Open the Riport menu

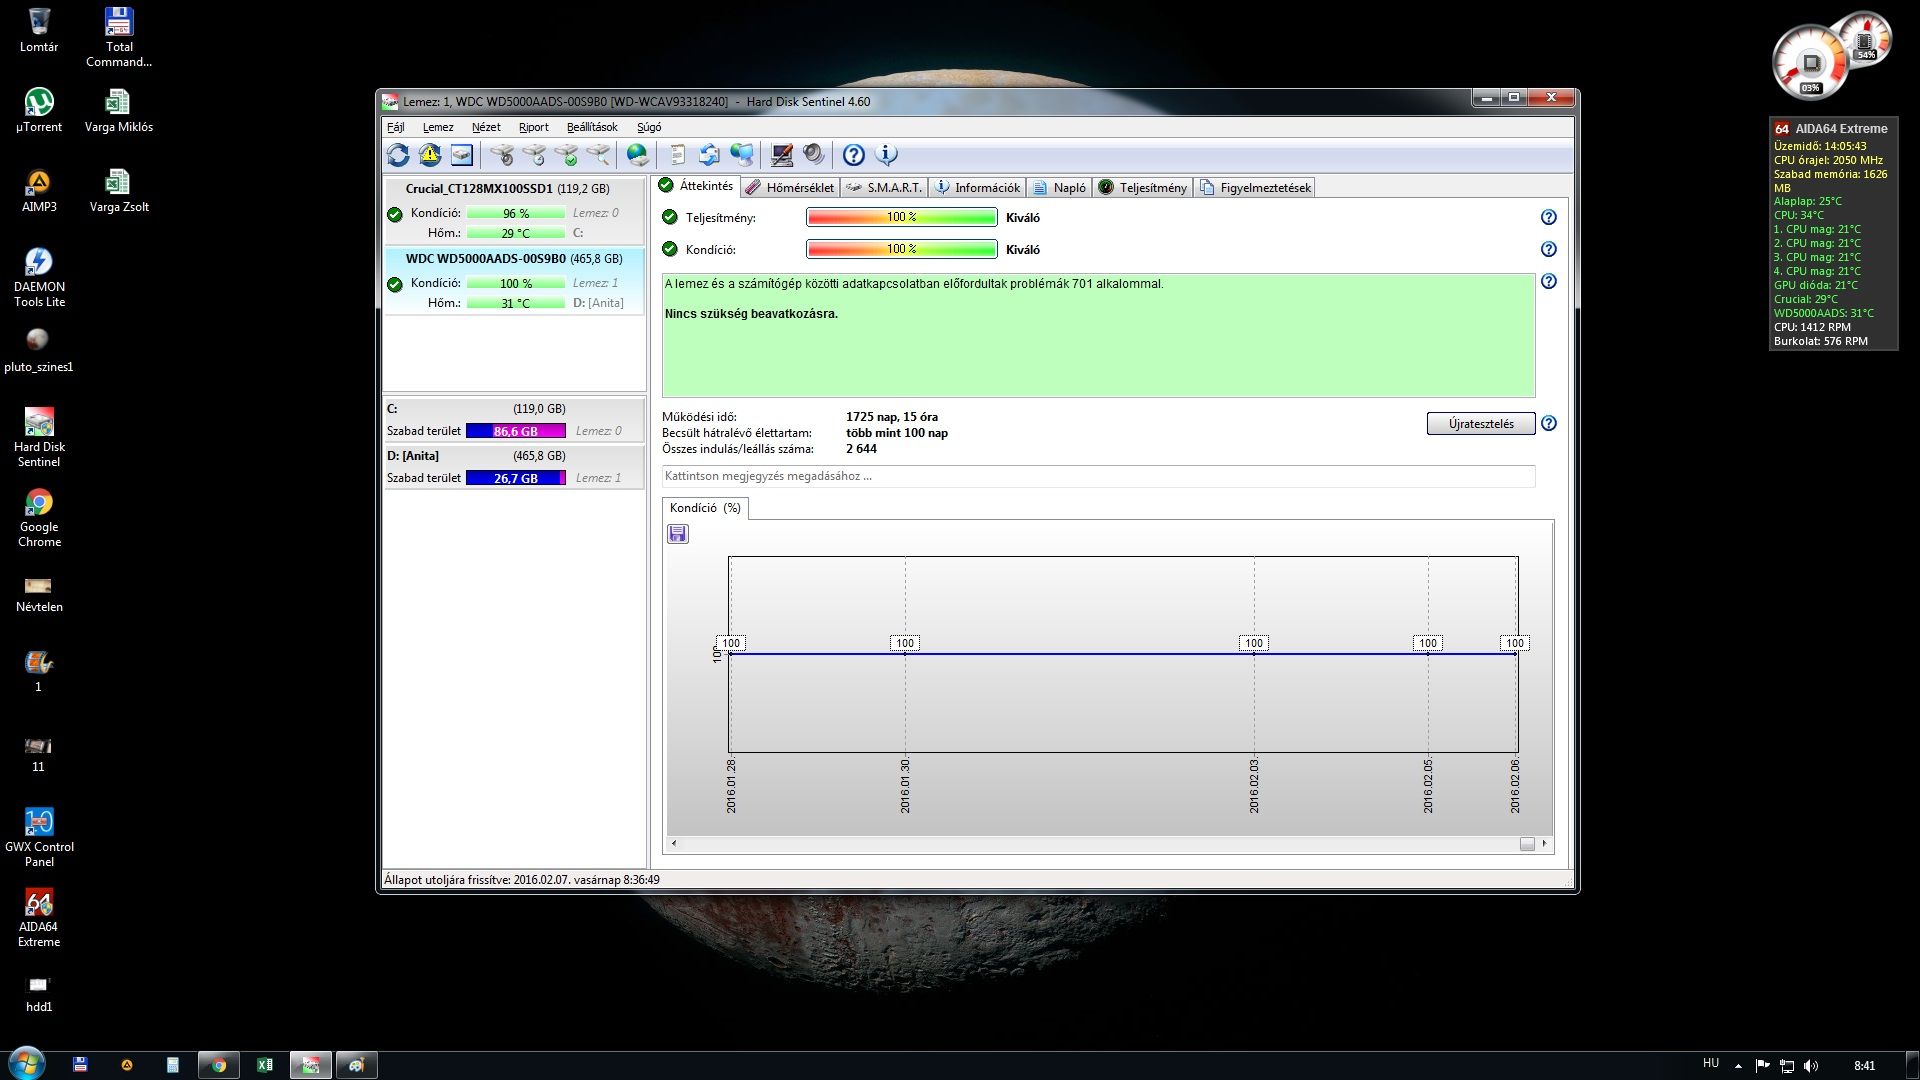tap(533, 127)
